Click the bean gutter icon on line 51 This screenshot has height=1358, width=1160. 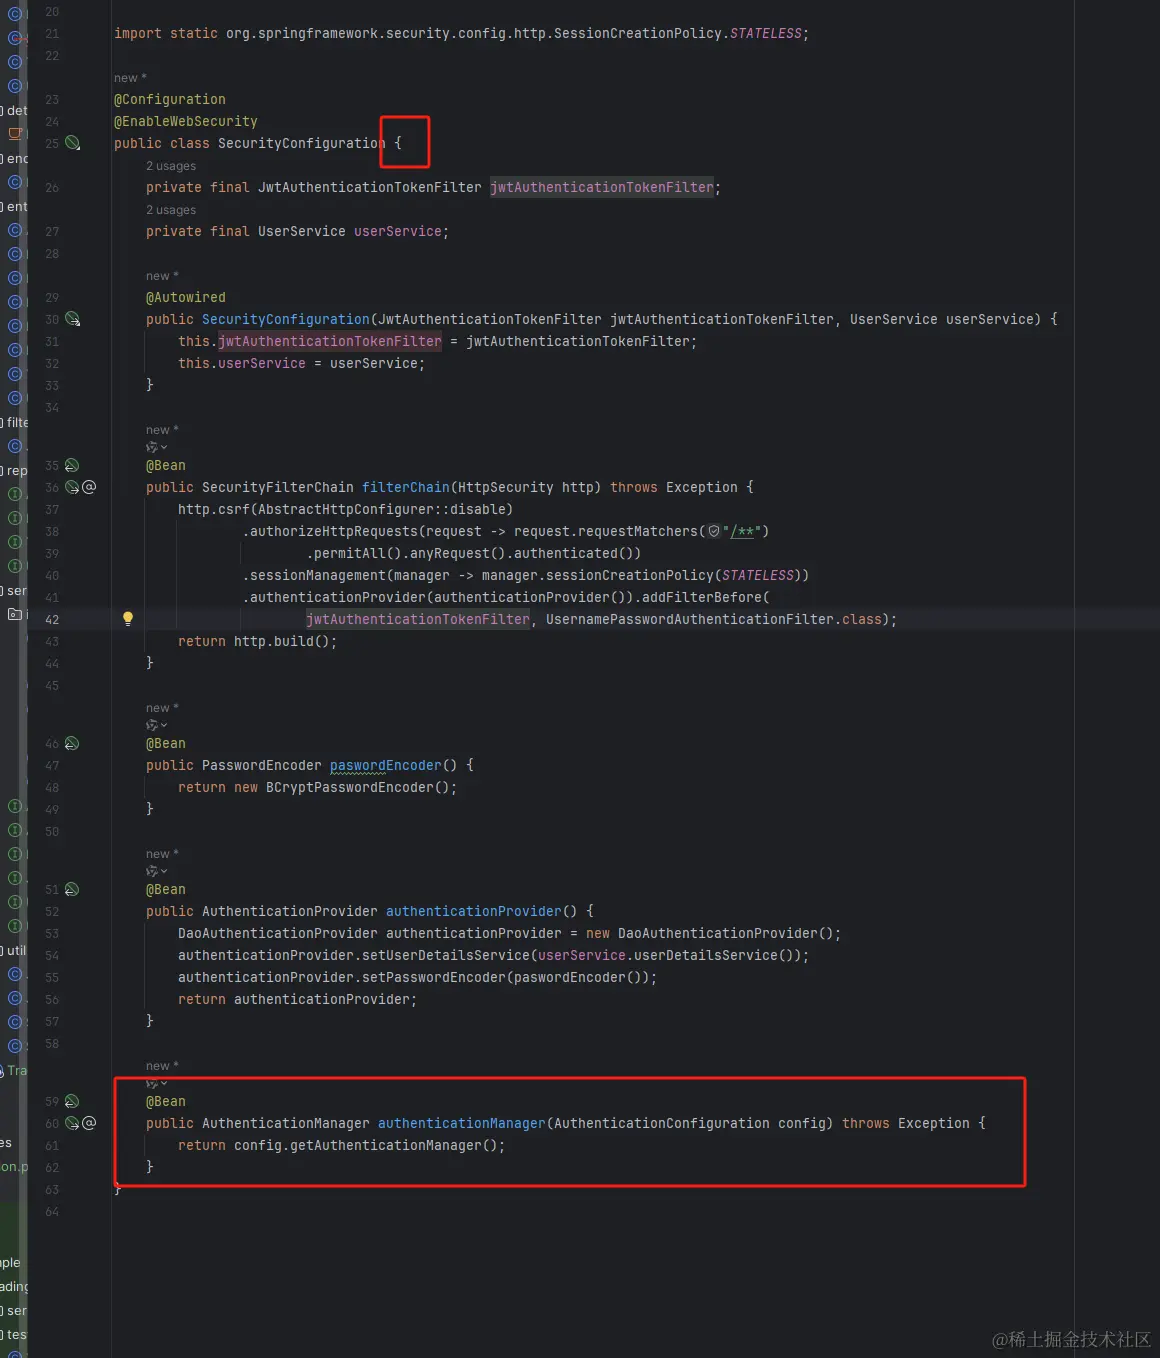coord(72,889)
